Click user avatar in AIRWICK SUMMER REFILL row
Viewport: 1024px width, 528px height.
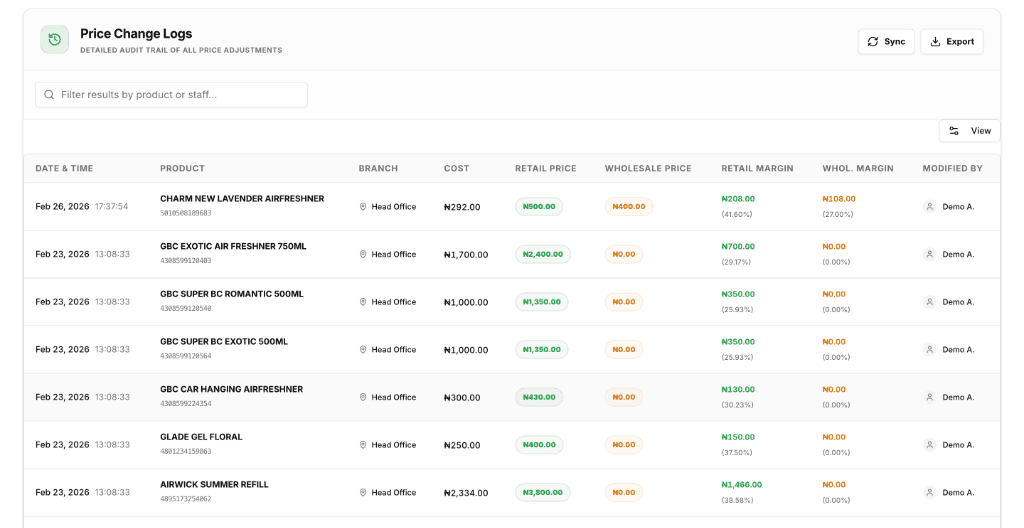click(929, 493)
